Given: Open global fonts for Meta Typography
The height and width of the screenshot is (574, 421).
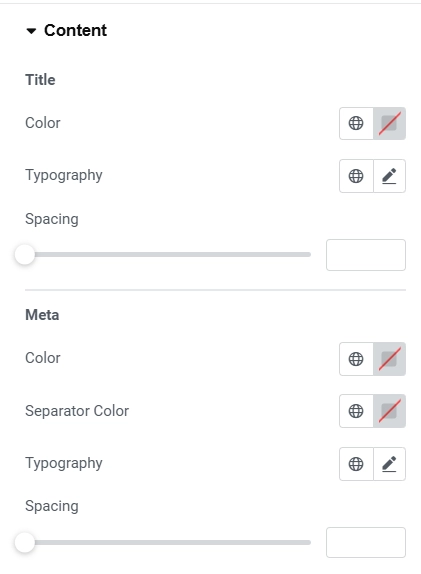Looking at the screenshot, I should pyautogui.click(x=356, y=464).
